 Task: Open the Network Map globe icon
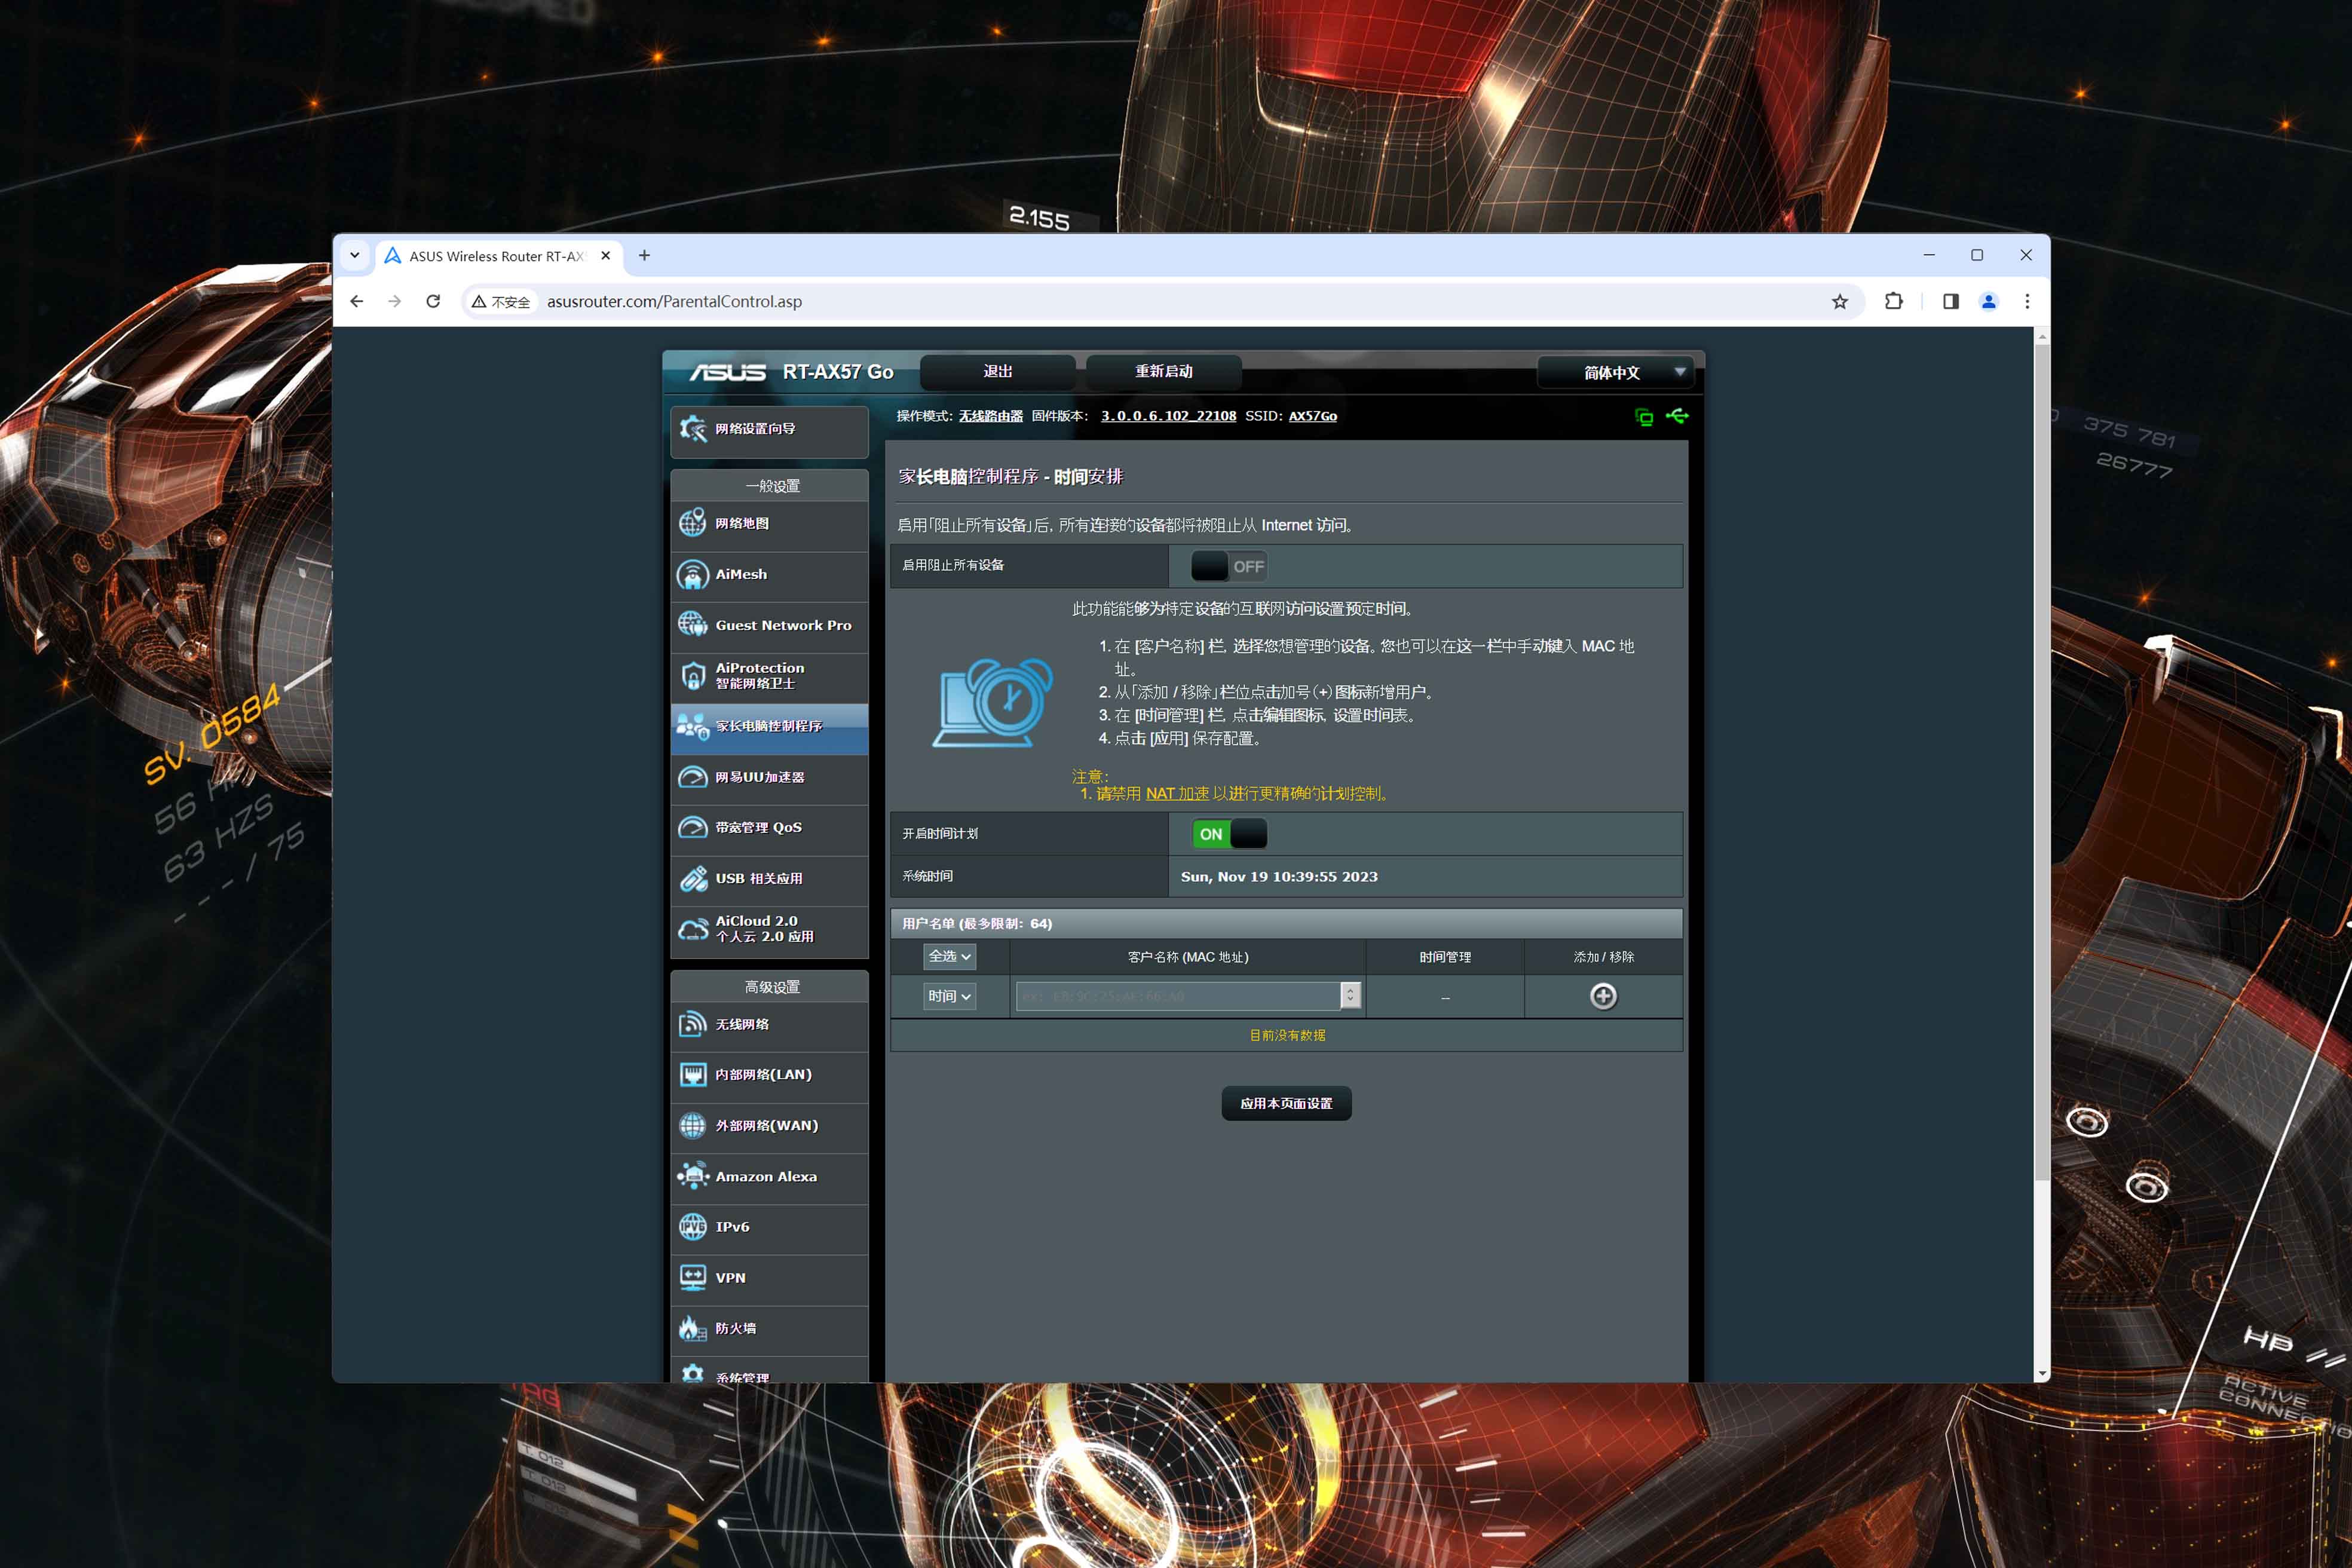(693, 523)
